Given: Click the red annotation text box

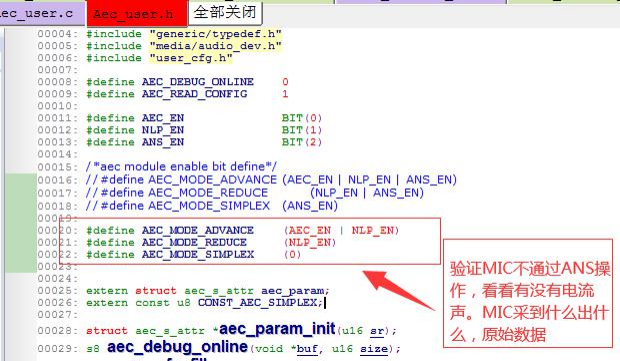Looking at the screenshot, I should coord(528,293).
